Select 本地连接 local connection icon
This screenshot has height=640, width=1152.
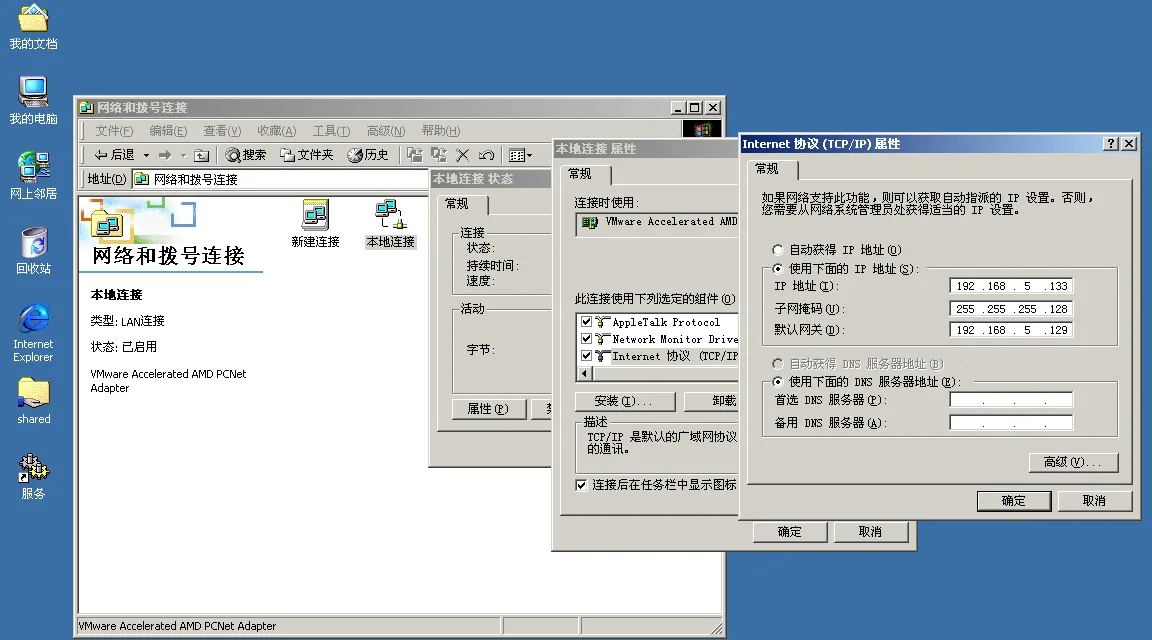390,224
